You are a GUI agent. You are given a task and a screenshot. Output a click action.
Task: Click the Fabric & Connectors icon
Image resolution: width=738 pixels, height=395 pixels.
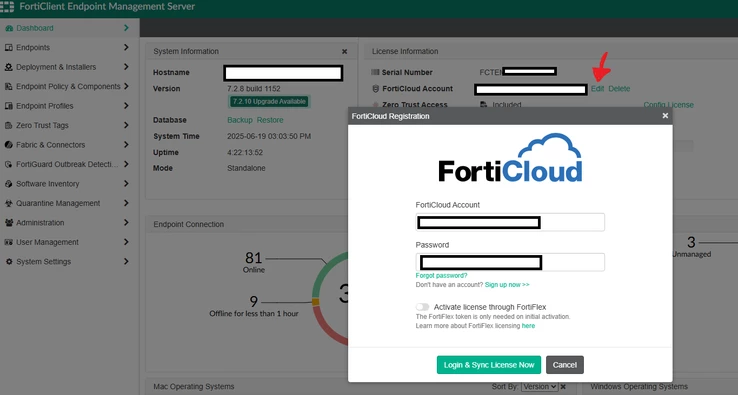point(8,145)
